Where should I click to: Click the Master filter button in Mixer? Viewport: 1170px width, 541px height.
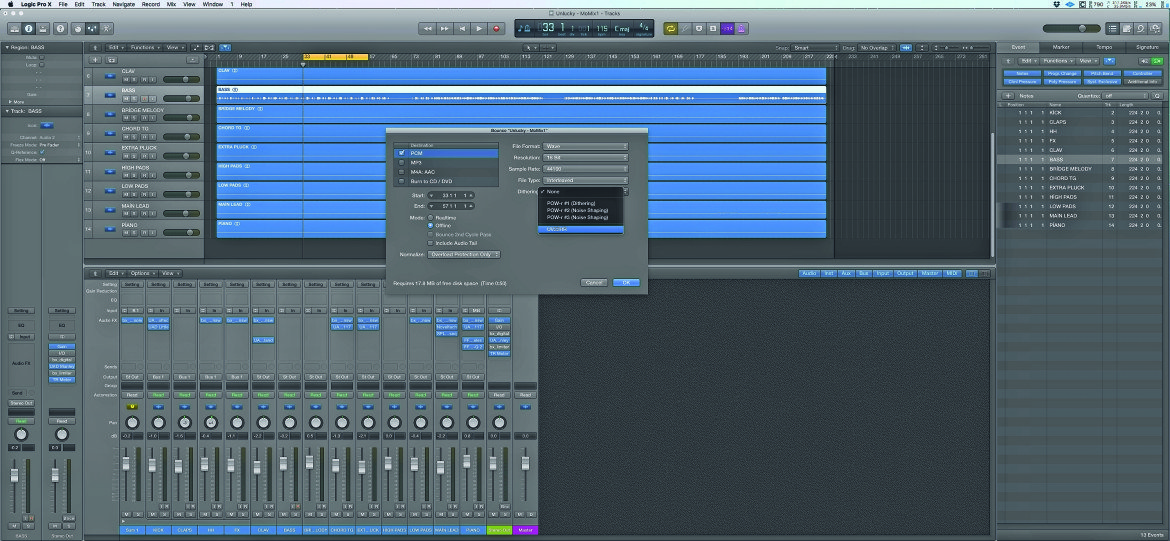[930, 274]
